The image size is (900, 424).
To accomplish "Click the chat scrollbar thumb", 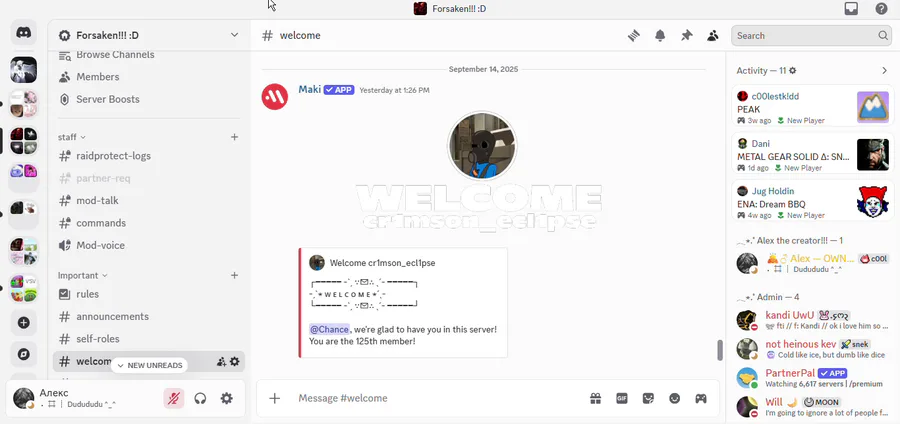I will tap(720, 351).
